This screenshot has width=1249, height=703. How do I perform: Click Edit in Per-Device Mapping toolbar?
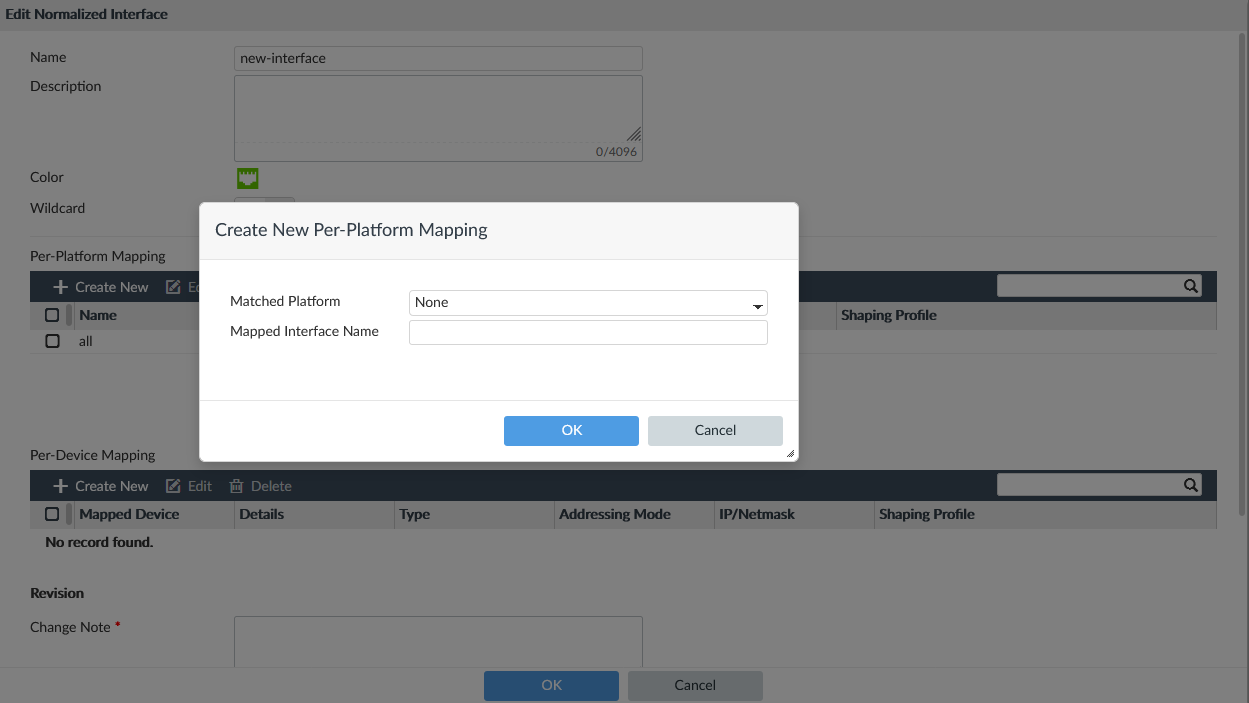tap(189, 486)
